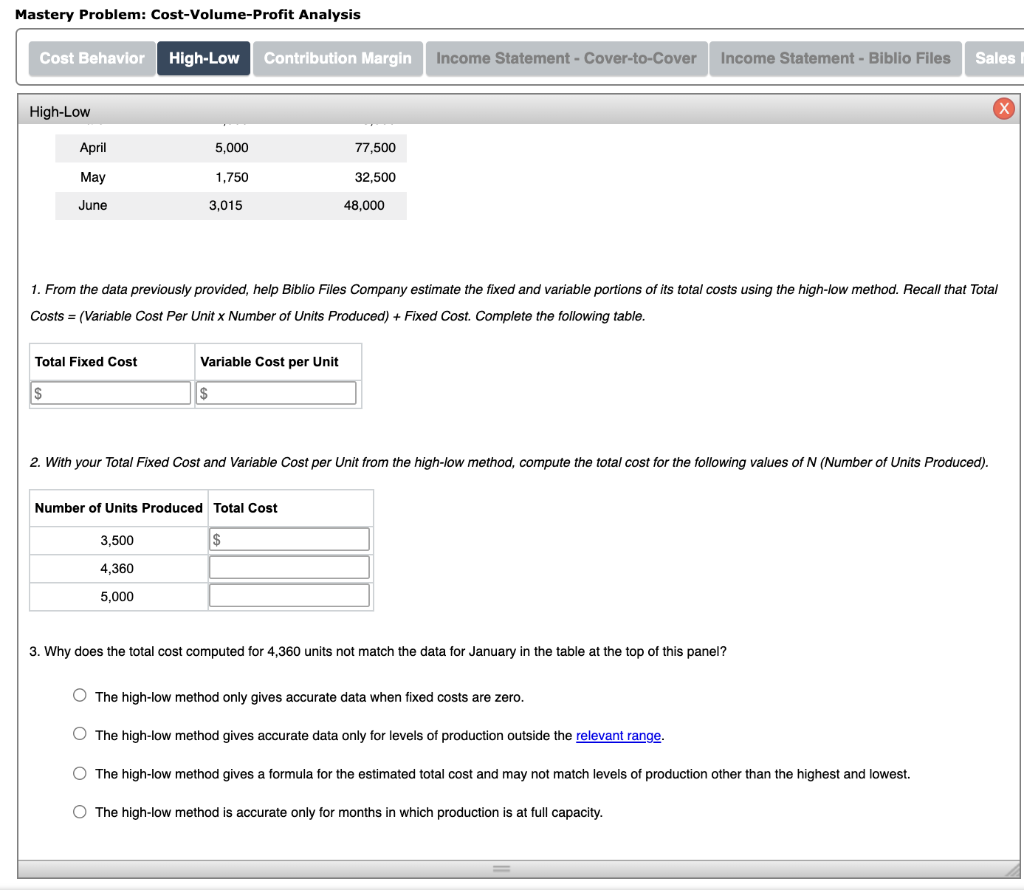
Task: Select option about estimated total cost formula
Action: pyautogui.click(x=80, y=774)
